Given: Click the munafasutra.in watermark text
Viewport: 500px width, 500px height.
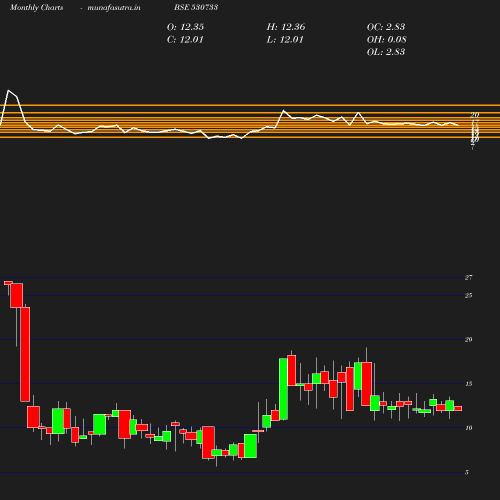Looking at the screenshot, I should pyautogui.click(x=114, y=7).
